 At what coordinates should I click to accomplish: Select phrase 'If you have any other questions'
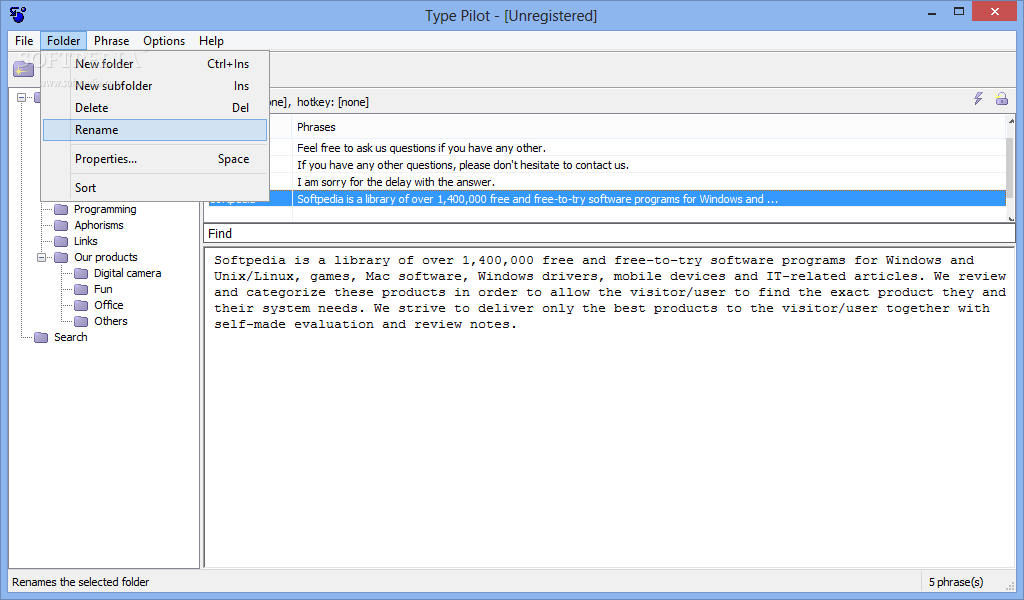pyautogui.click(x=462, y=165)
